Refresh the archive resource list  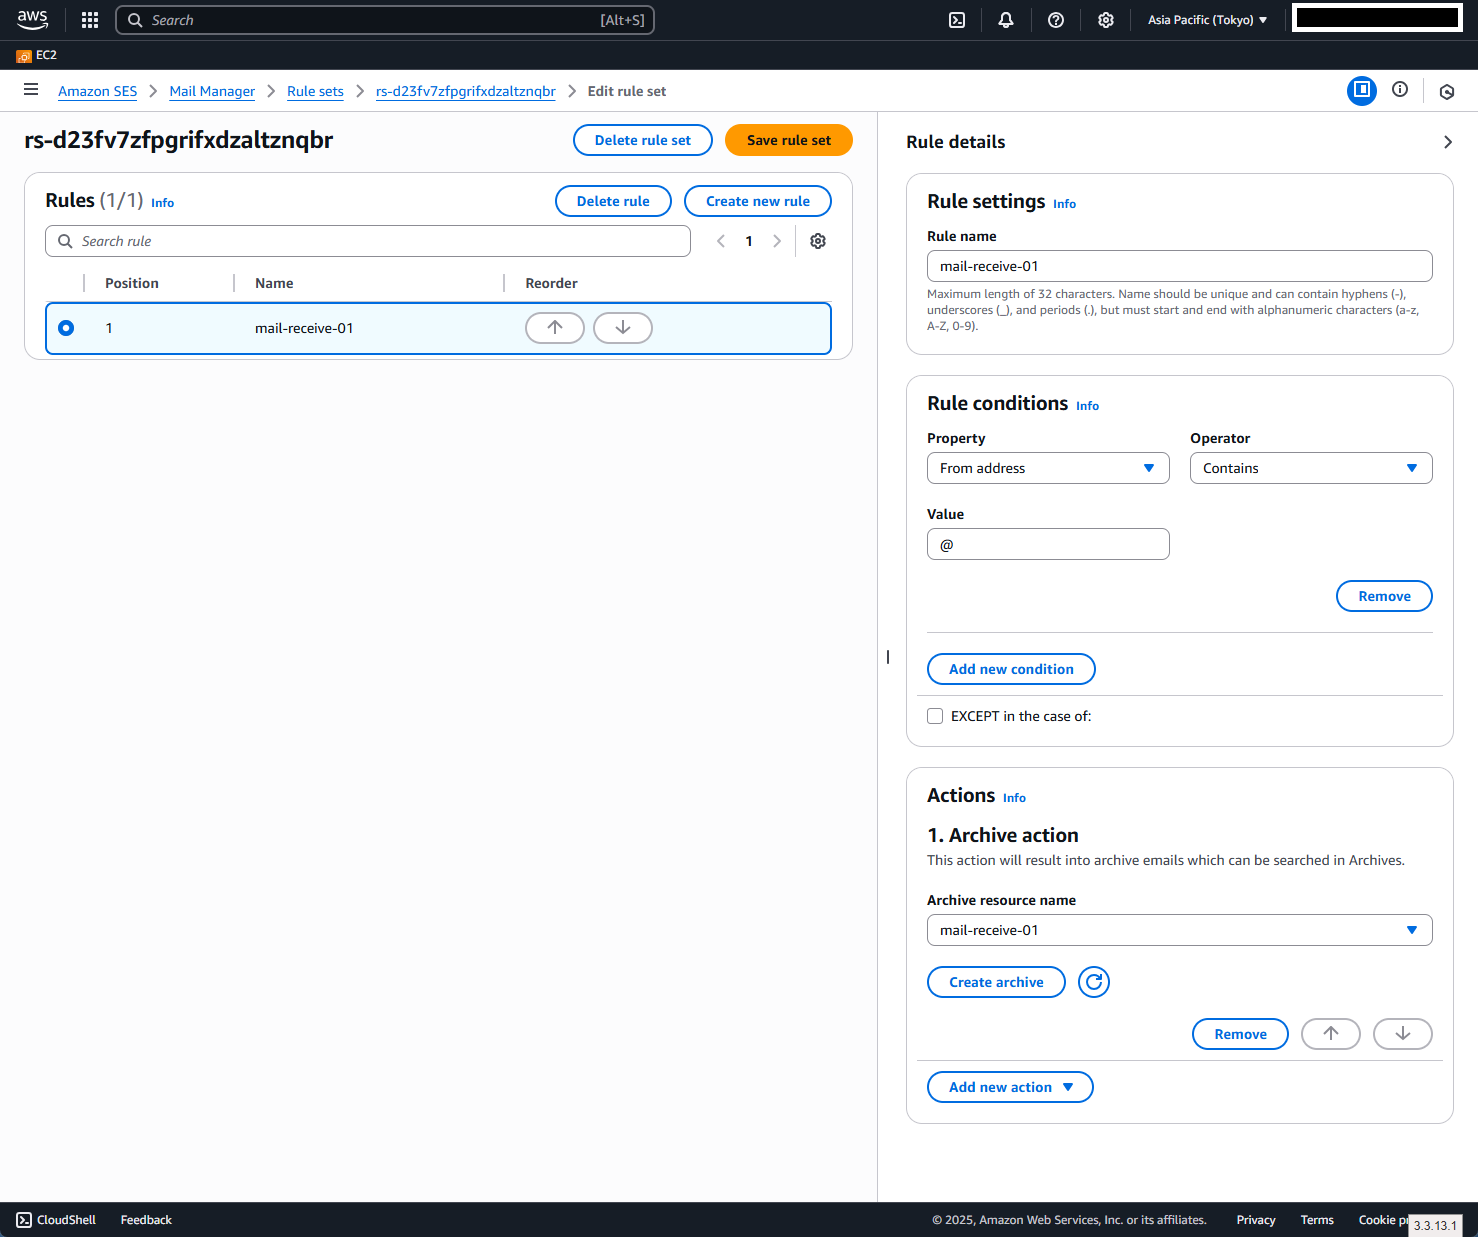pos(1094,982)
